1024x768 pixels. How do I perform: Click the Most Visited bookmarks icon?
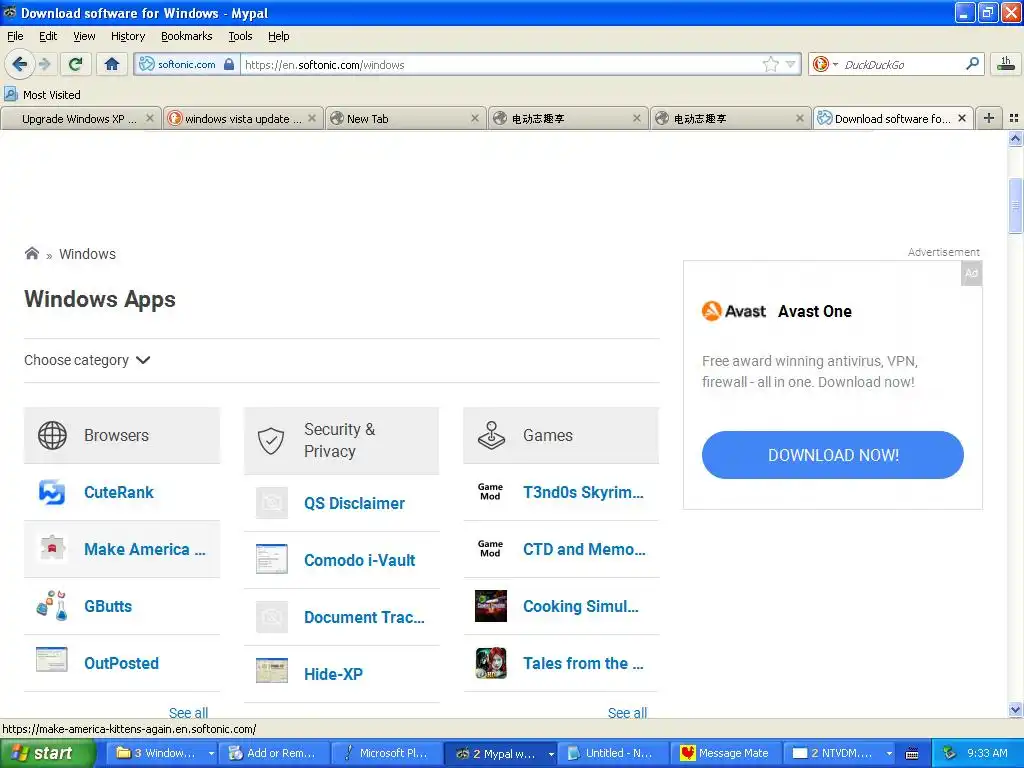click(11, 95)
